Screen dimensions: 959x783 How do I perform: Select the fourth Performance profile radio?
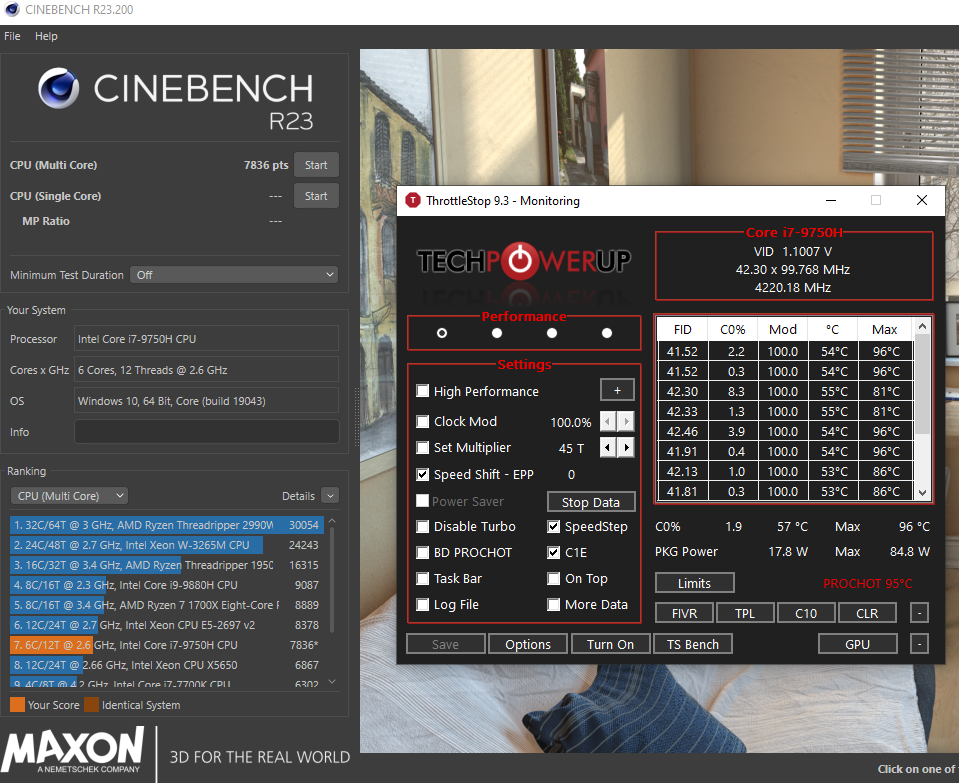pos(607,333)
